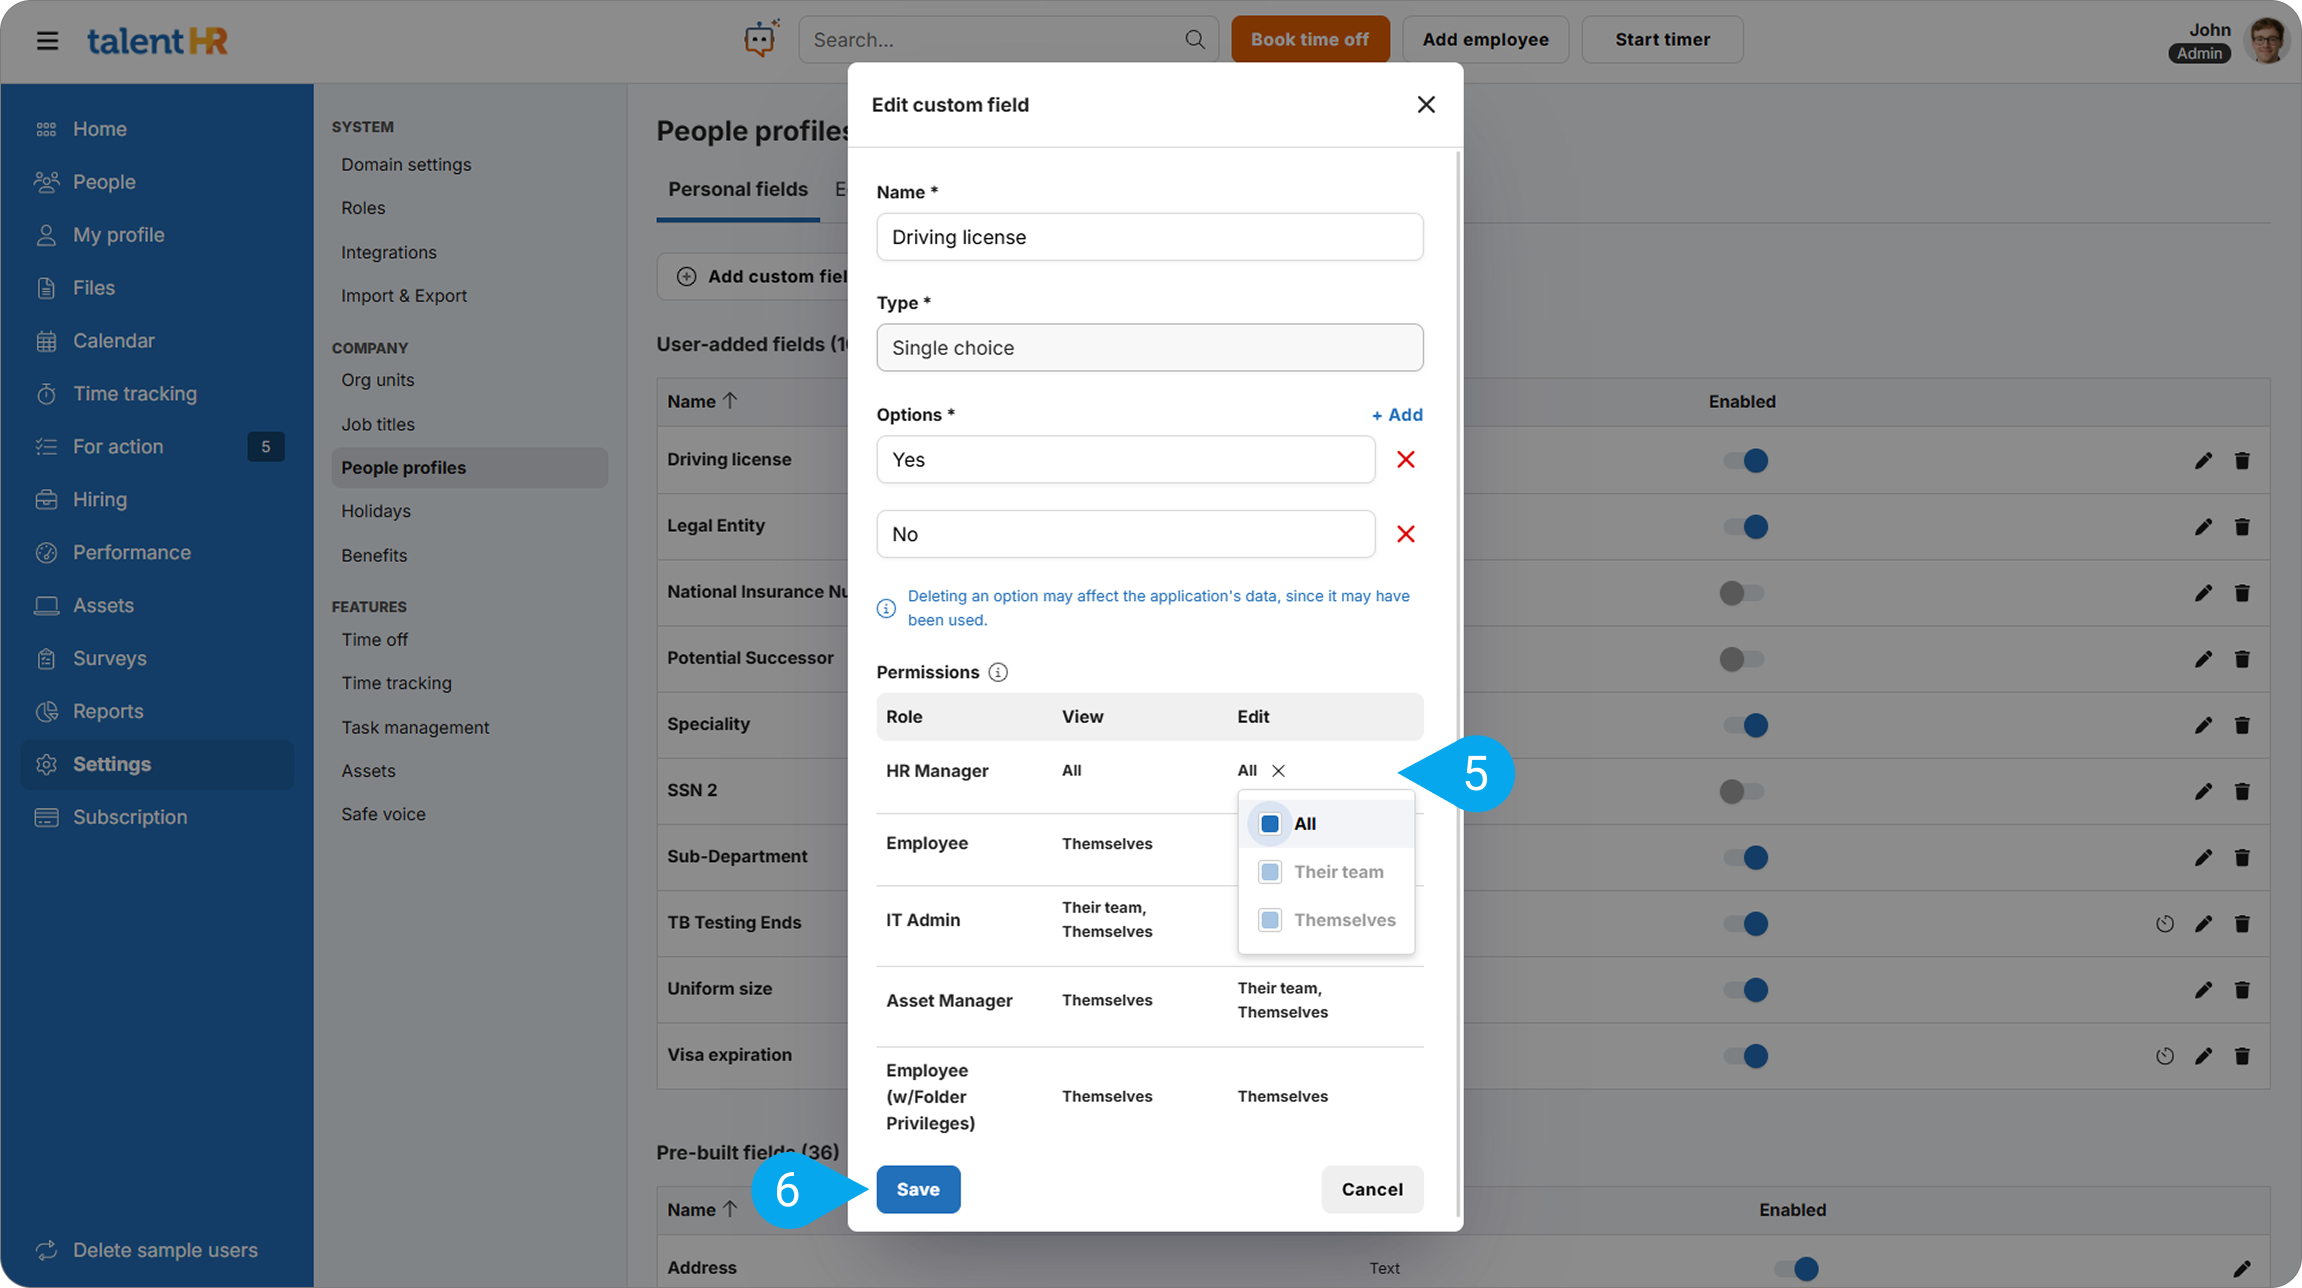Click the Name field 'Driving license'

1149,237
